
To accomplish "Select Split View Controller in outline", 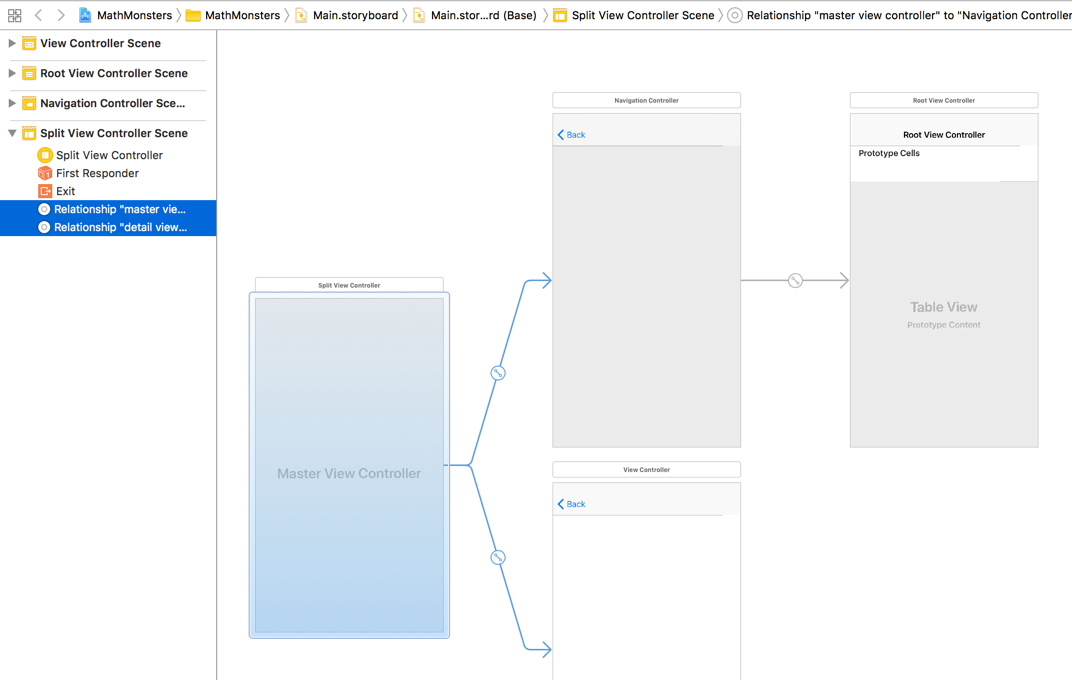I will [108, 155].
